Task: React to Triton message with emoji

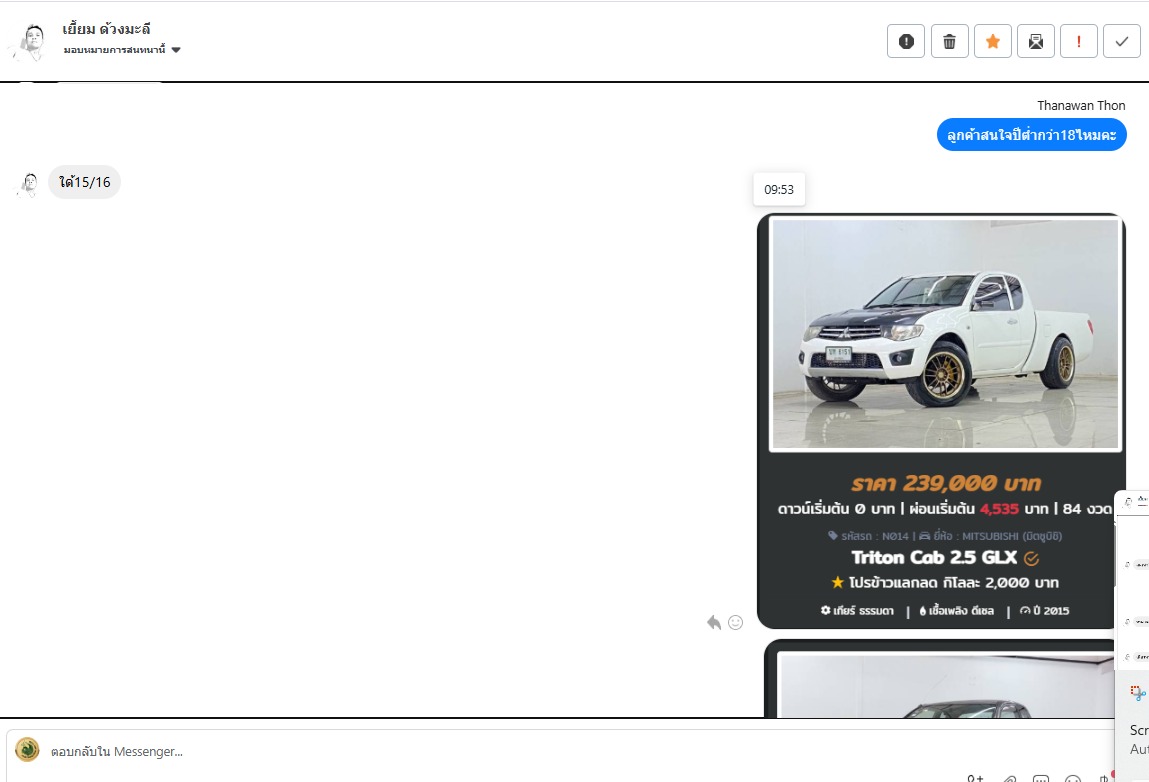Action: point(736,622)
